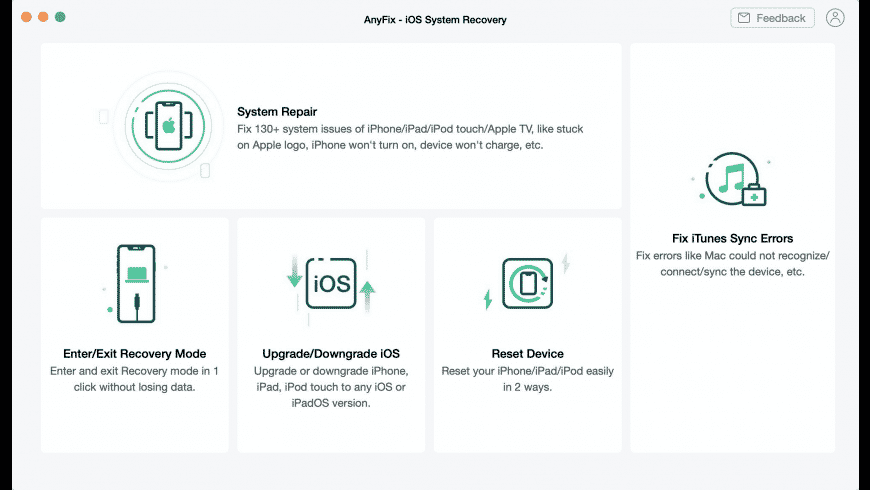
Task: Click the 'Fix 130+ system issues' description
Action: 410,137
